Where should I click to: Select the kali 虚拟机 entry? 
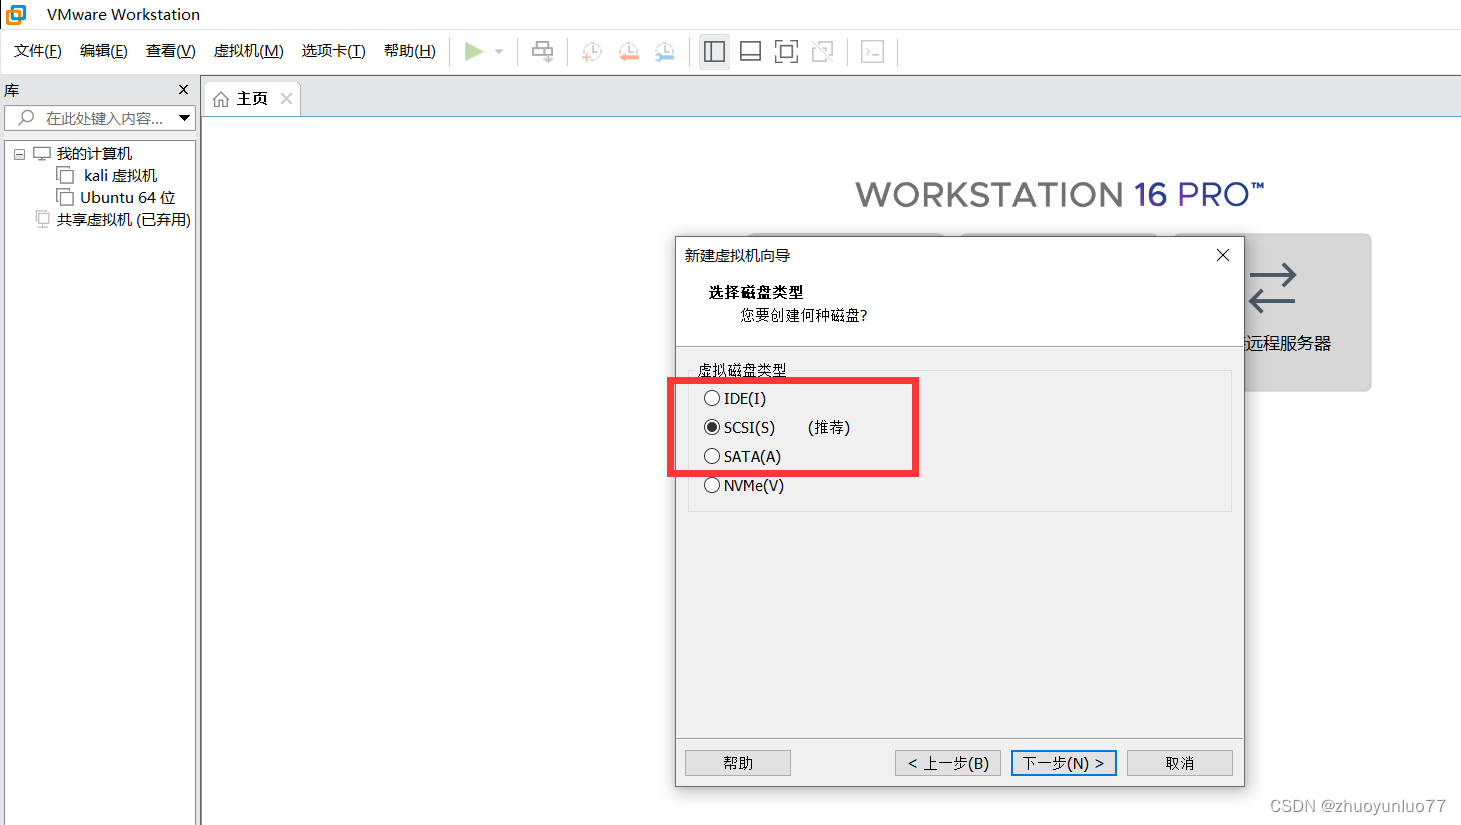pyautogui.click(x=120, y=175)
